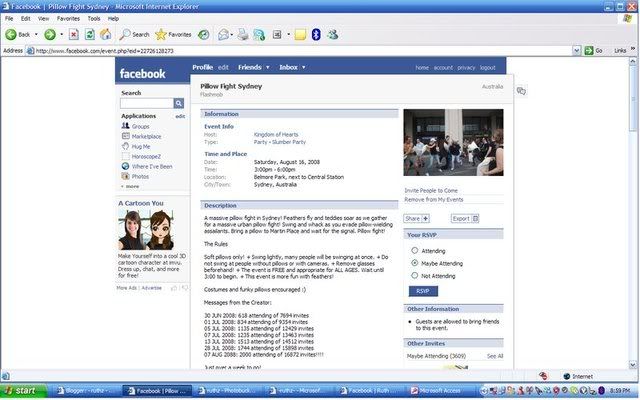Open the View menu
The width and height of the screenshot is (640, 400).
[43, 19]
